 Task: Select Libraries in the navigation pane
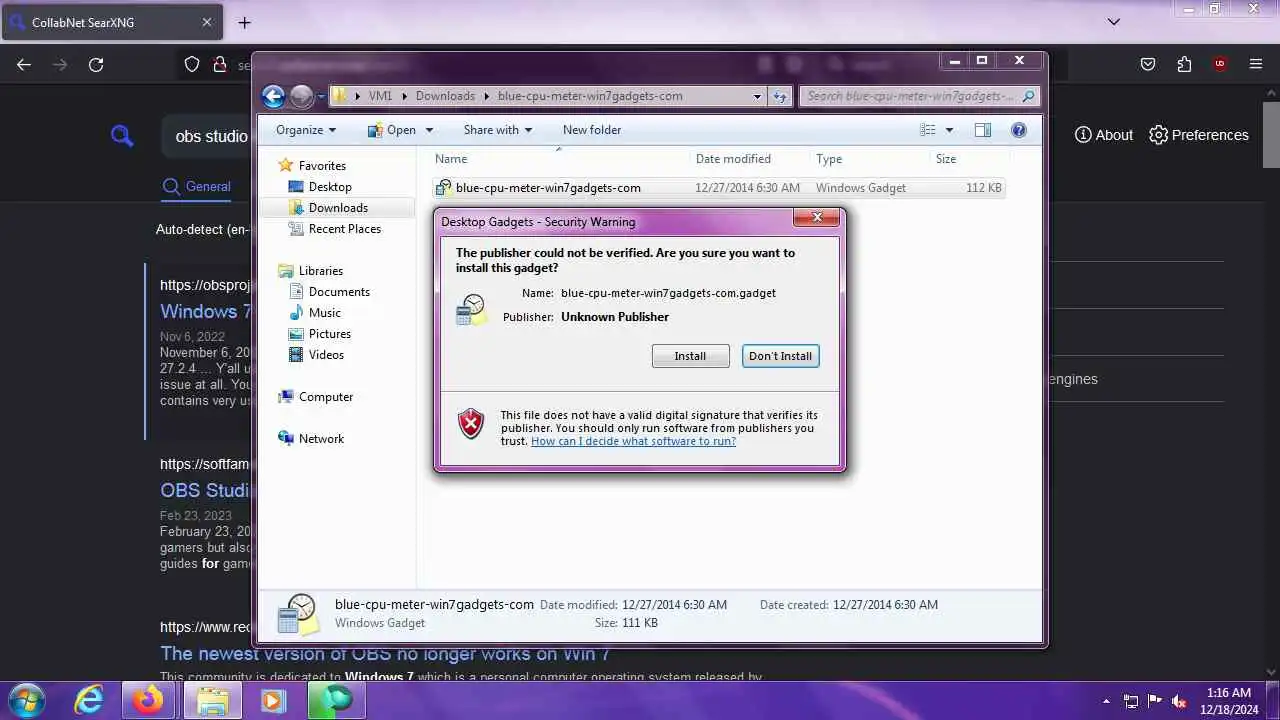coord(321,271)
